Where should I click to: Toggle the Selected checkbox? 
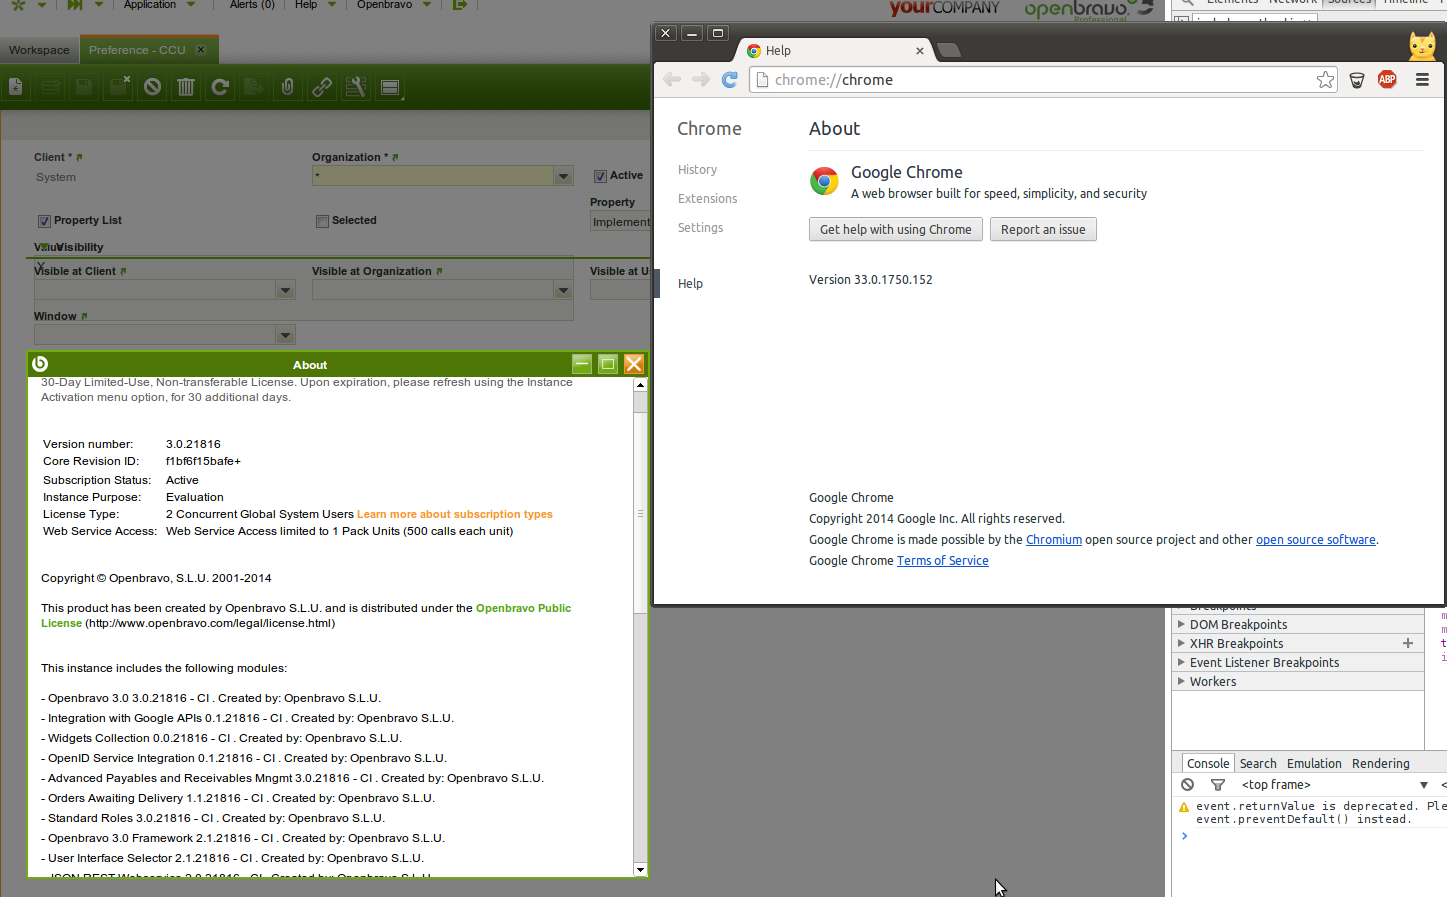322,221
